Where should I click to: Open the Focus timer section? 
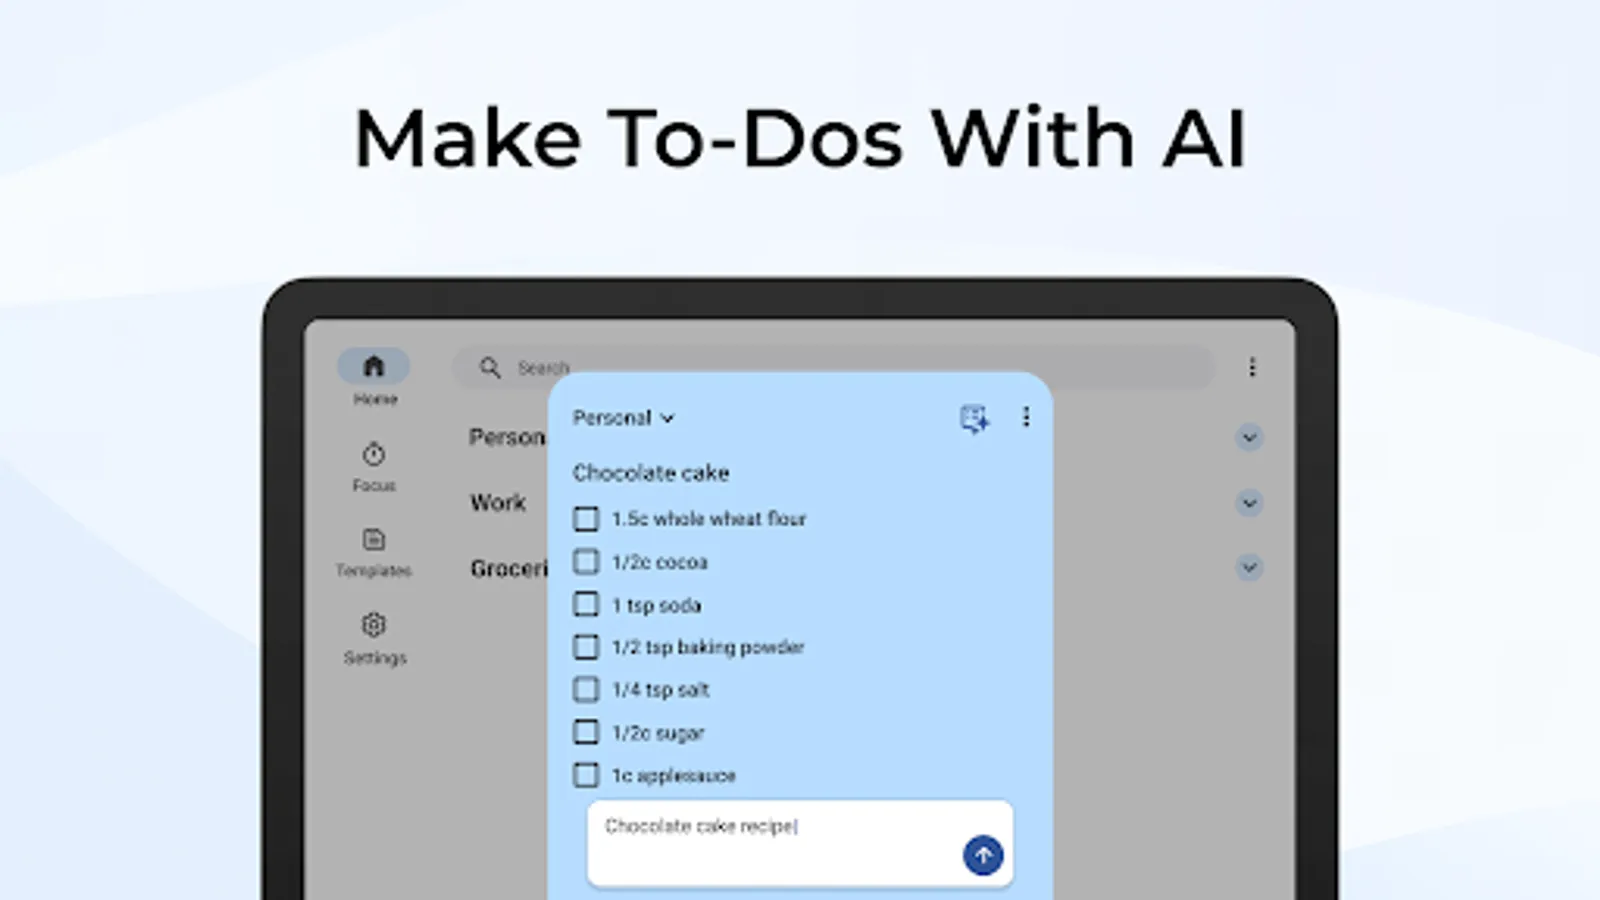point(374,467)
